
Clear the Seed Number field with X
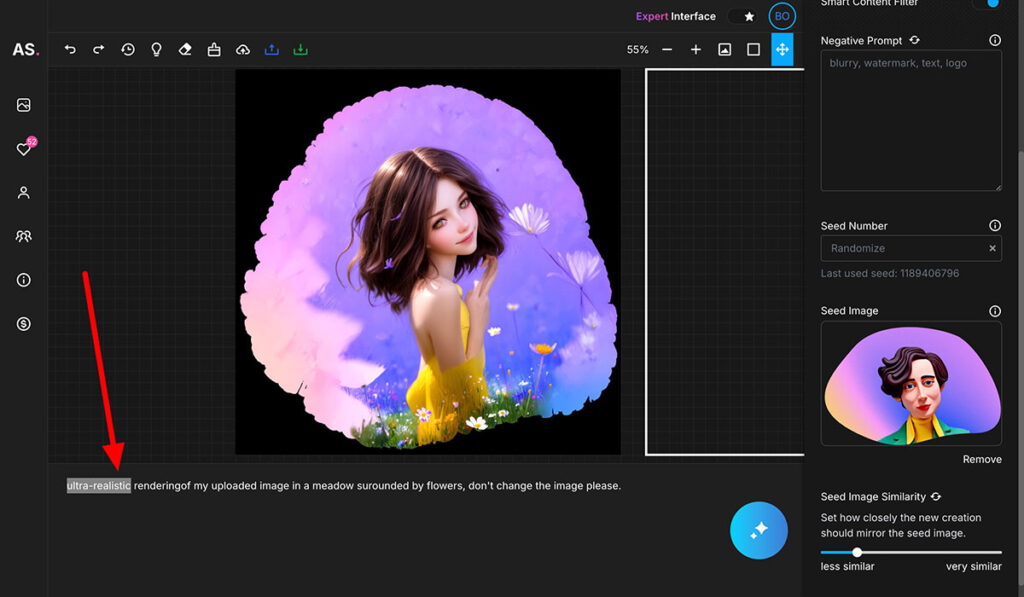992,248
